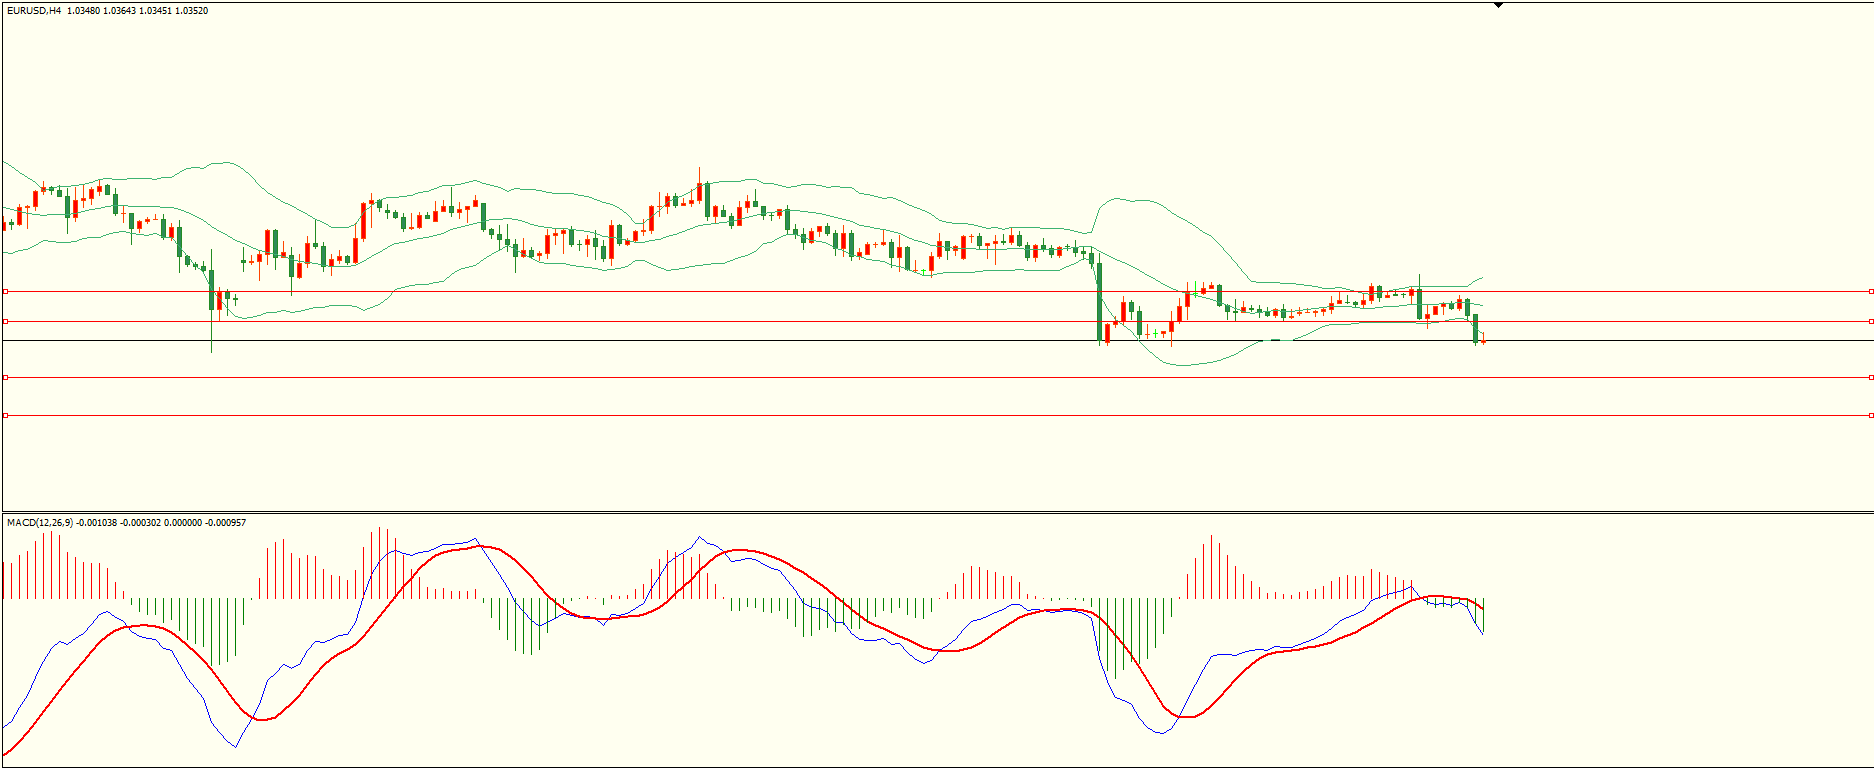Click the EURUSD,H4 symbol label
1874x768 pixels.
coord(34,11)
